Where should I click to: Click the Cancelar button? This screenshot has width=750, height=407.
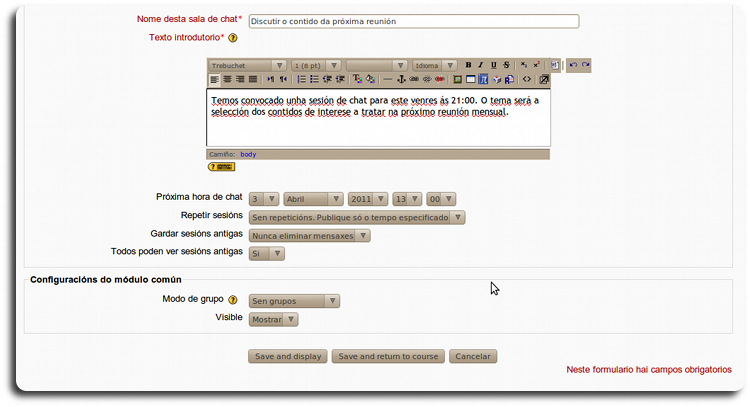473,356
